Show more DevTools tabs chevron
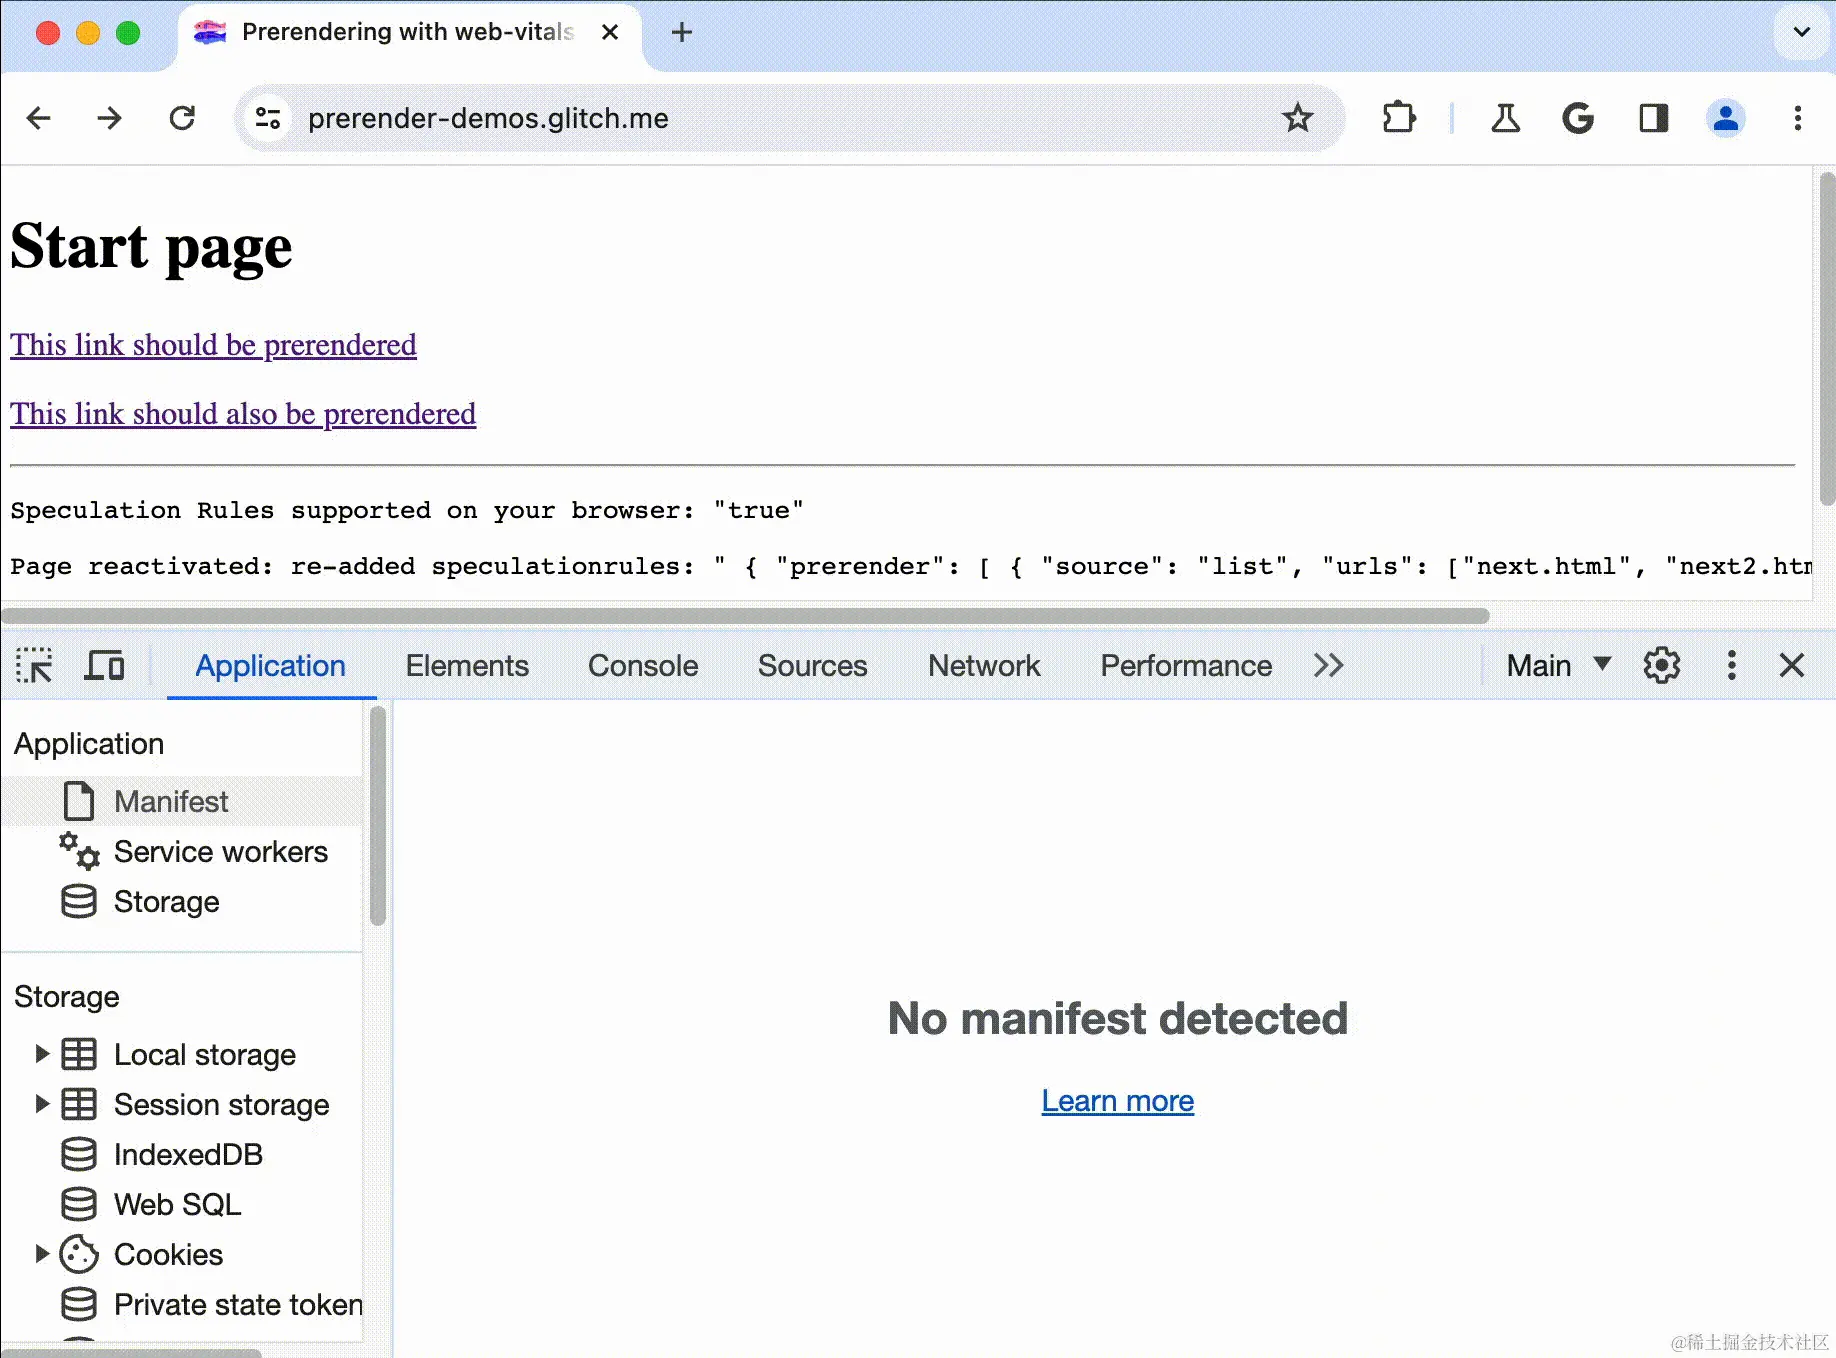The image size is (1836, 1358). 1328,666
